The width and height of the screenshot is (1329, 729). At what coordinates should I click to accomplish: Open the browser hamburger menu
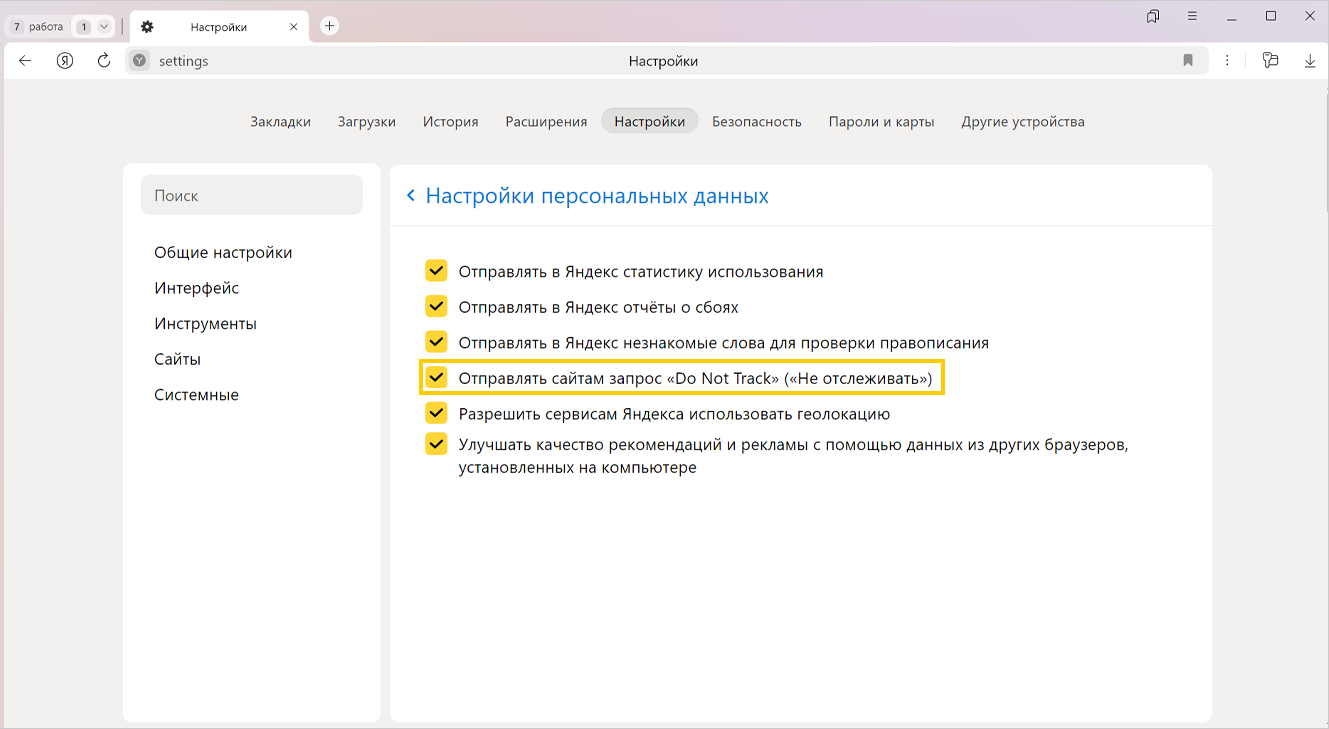(x=1192, y=16)
